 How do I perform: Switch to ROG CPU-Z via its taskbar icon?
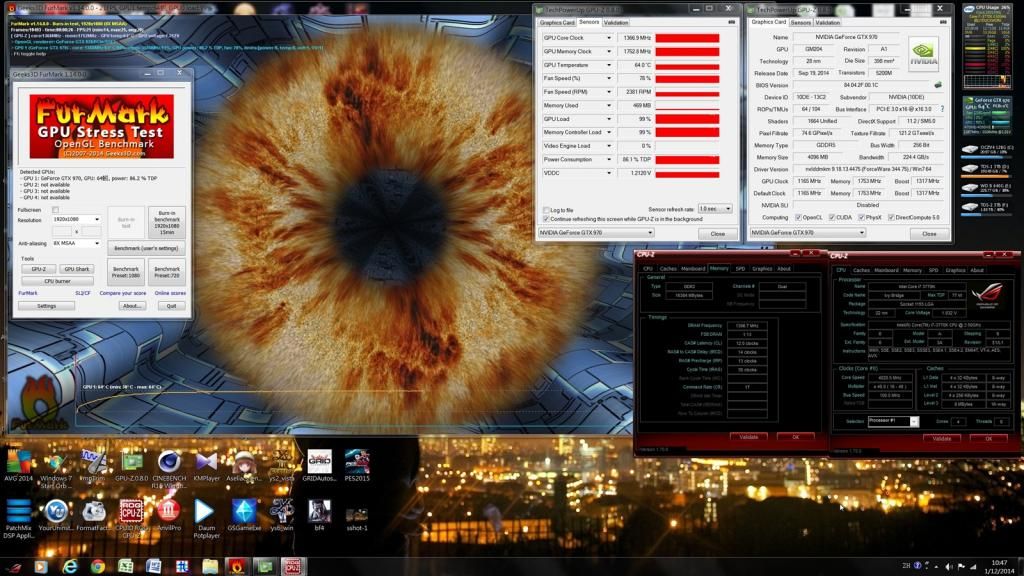point(292,566)
